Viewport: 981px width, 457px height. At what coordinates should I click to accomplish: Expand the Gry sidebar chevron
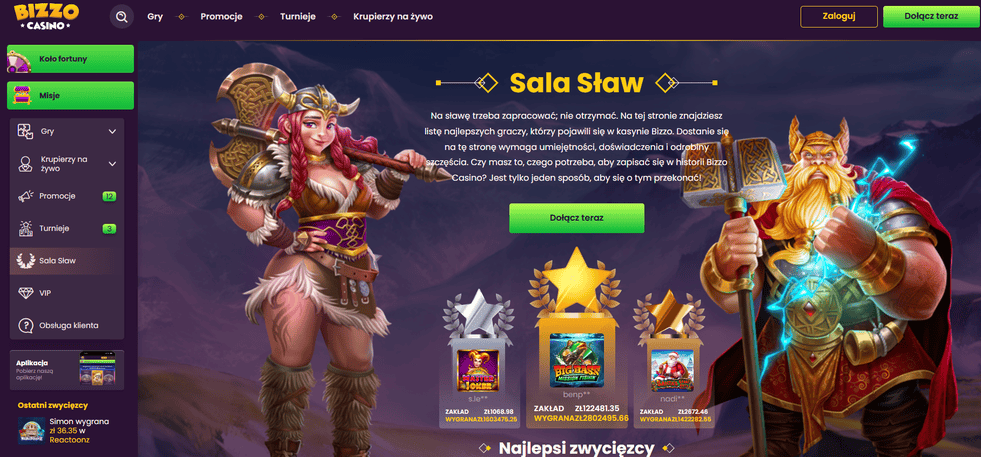[x=113, y=131]
